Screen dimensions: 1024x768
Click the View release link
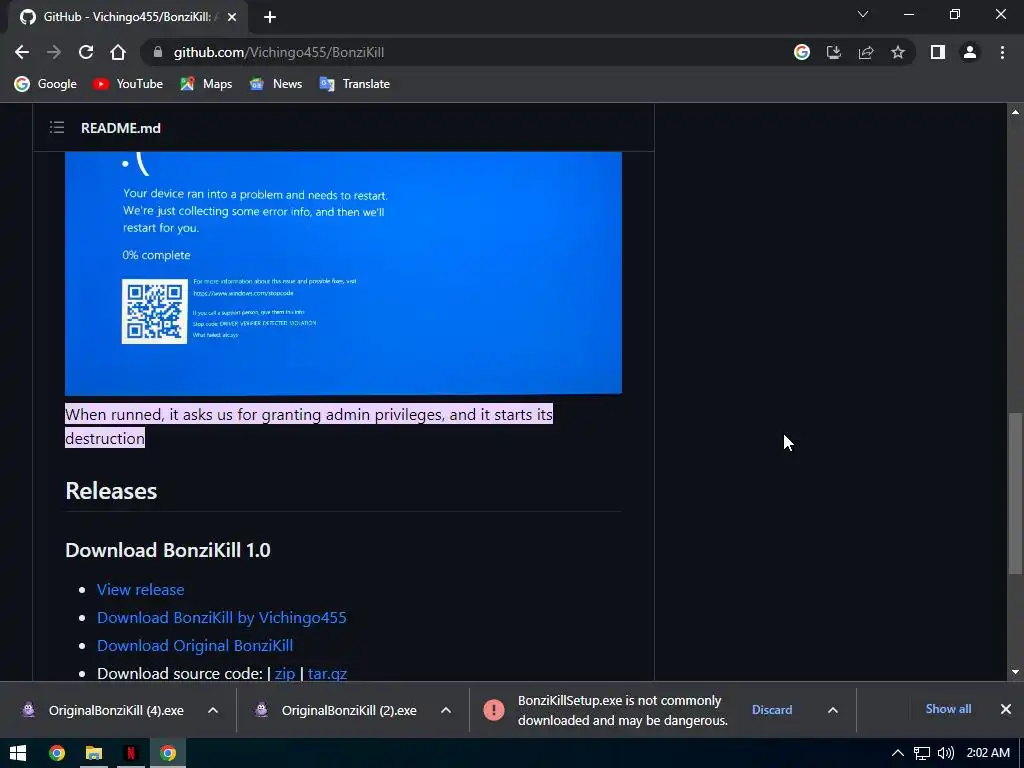(140, 589)
